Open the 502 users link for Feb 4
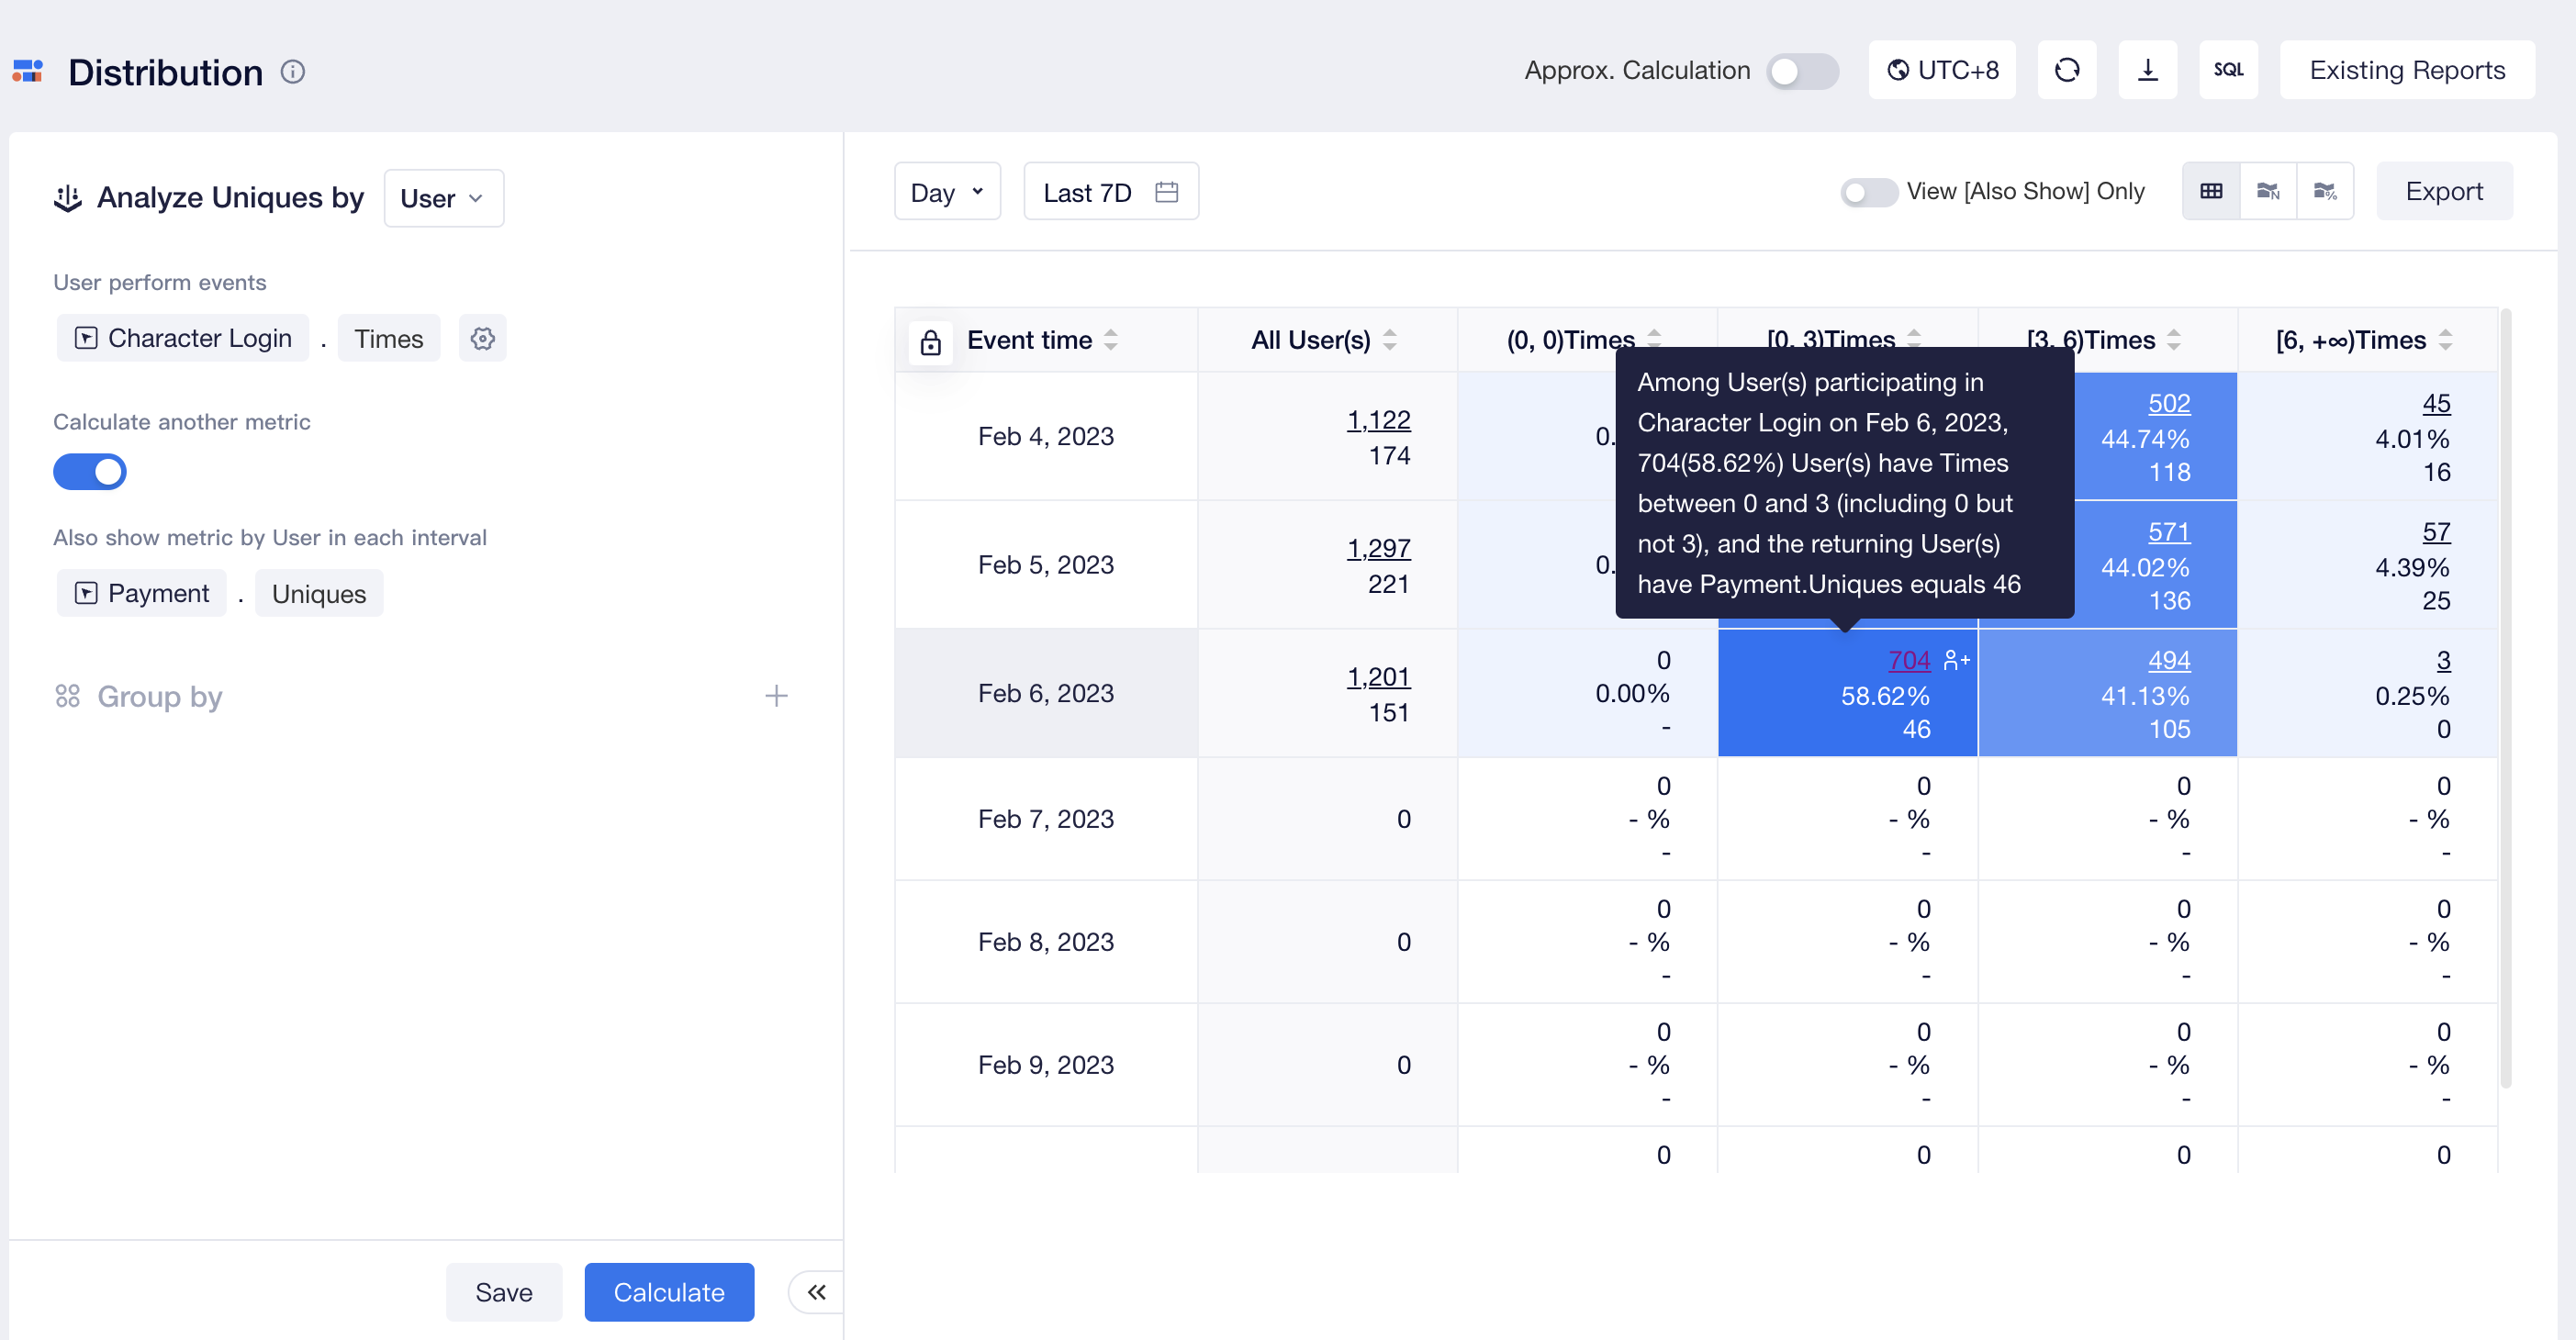This screenshot has height=1340, width=2576. pos(2169,403)
